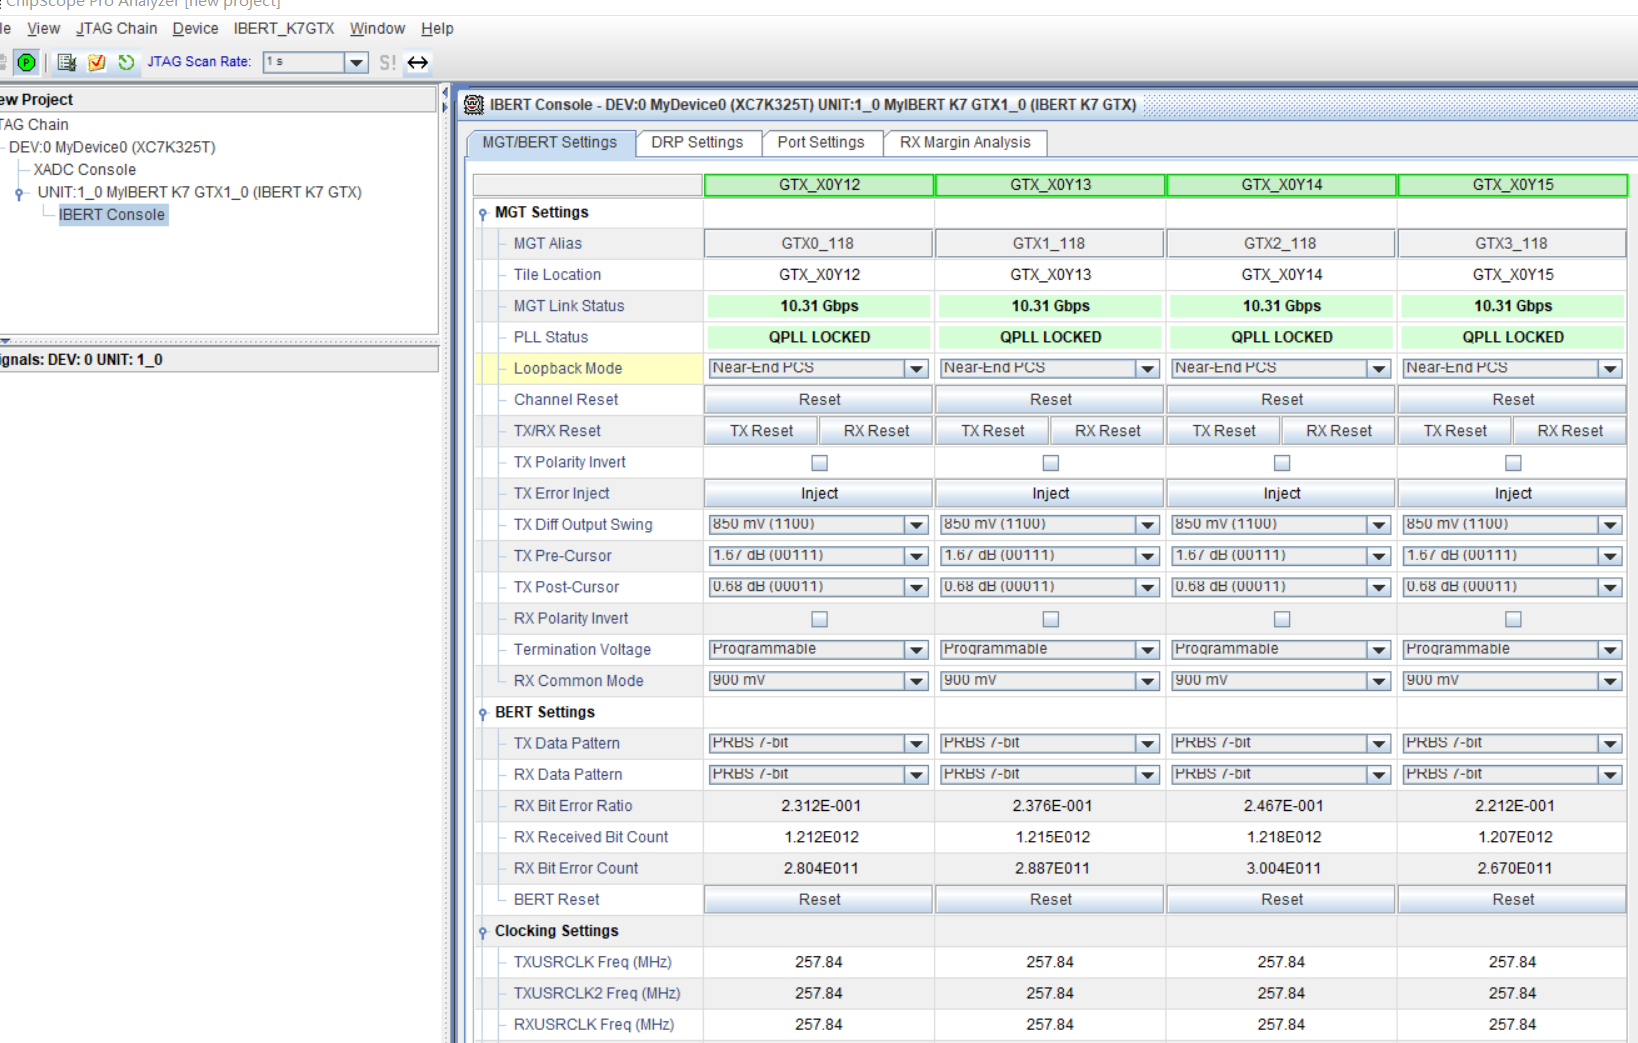Open RX Data Pattern dropdown for GTX_X0Y15
The height and width of the screenshot is (1043, 1638).
click(x=1610, y=775)
